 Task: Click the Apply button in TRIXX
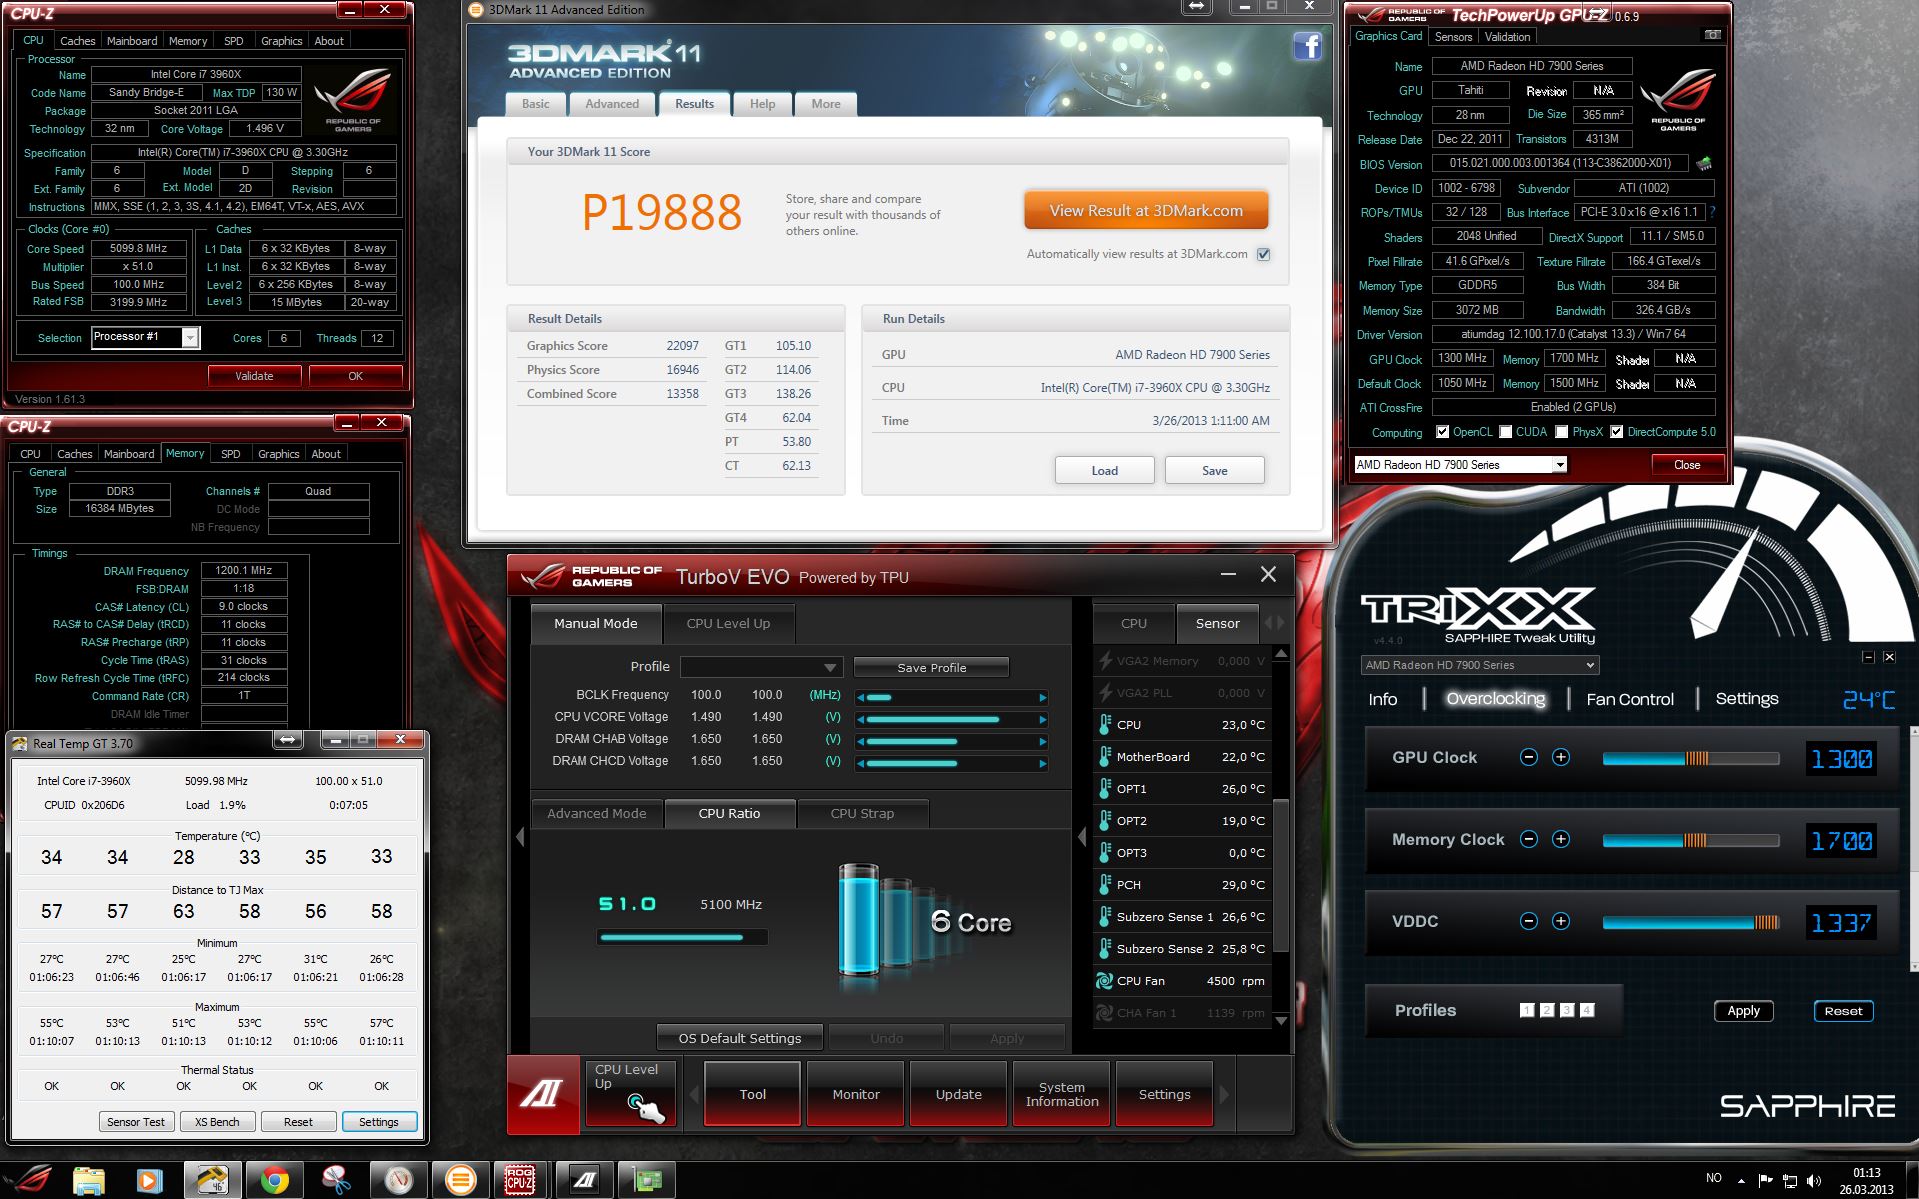1743,1011
